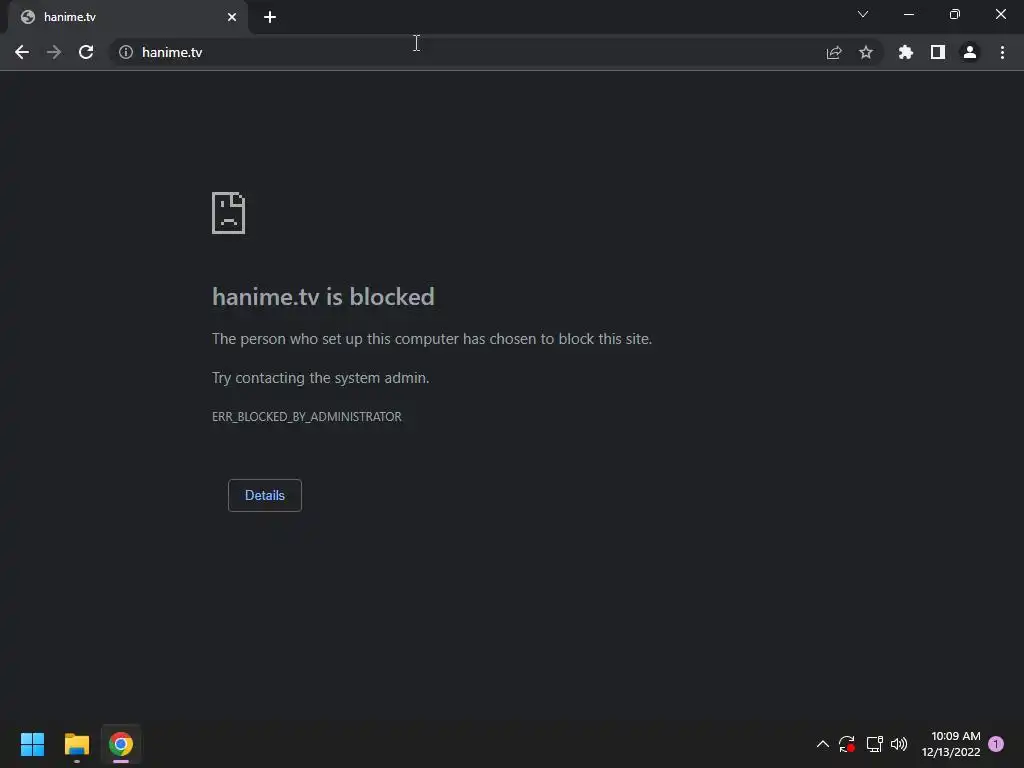
Task: Click the Details button
Action: [x=264, y=495]
